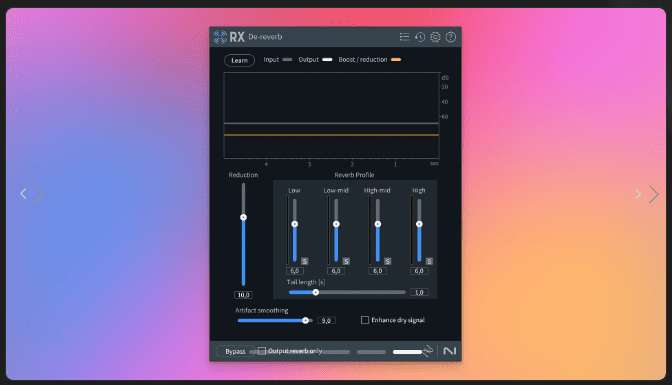Open the help question mark icon
Viewport: 672px width, 385px height.
tap(450, 37)
